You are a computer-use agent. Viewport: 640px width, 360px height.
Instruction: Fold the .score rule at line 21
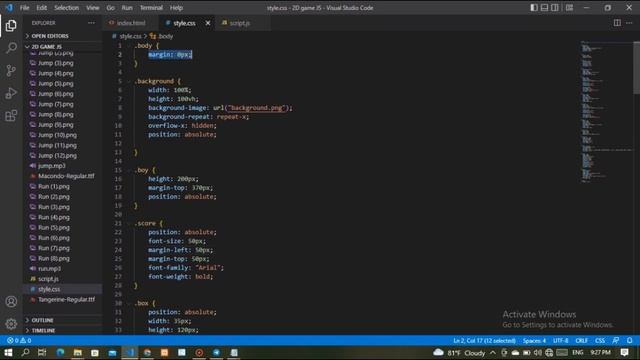[129, 223]
